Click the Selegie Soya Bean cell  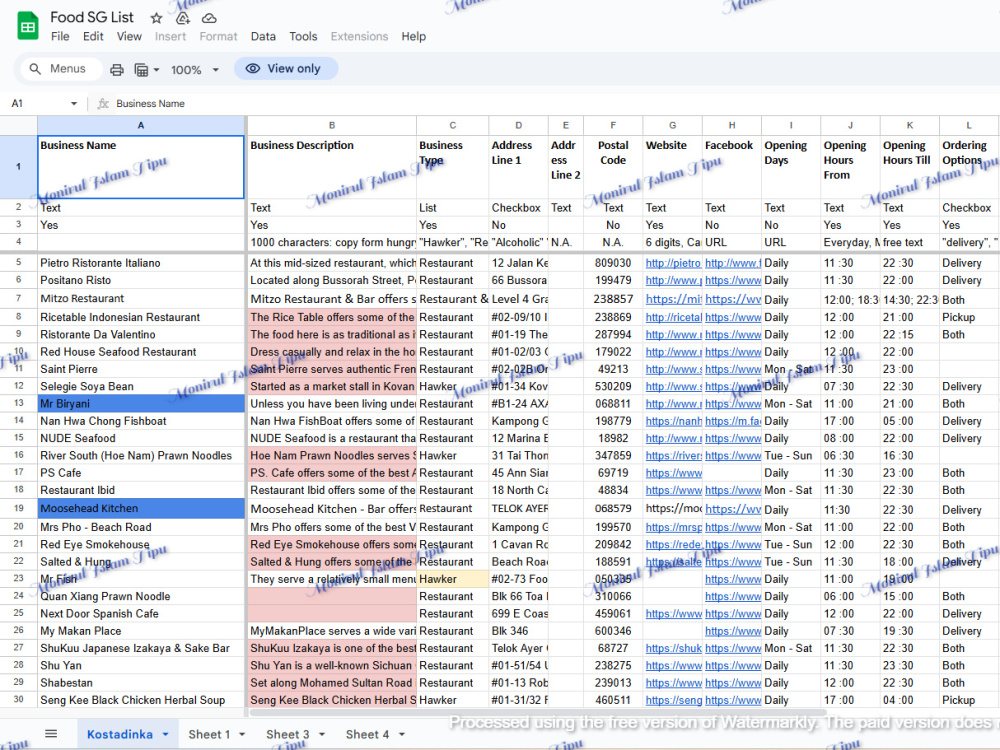point(141,386)
